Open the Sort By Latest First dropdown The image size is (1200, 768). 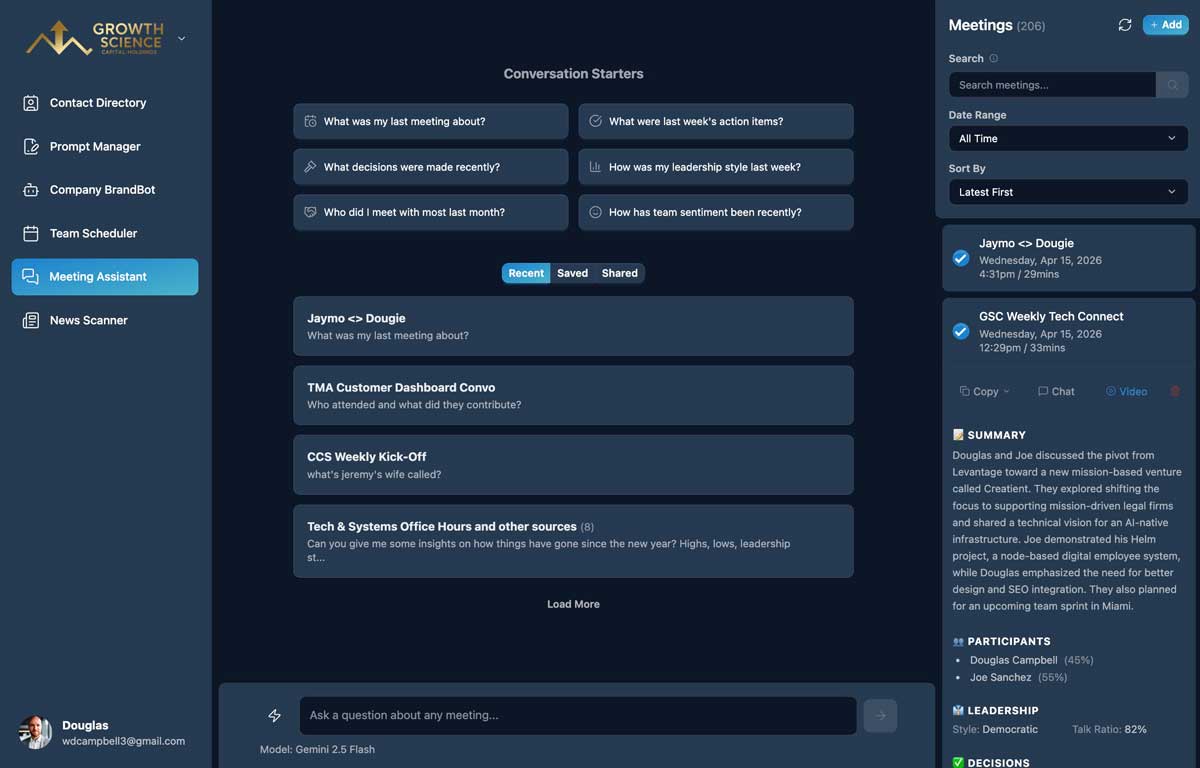pyautogui.click(x=1068, y=192)
